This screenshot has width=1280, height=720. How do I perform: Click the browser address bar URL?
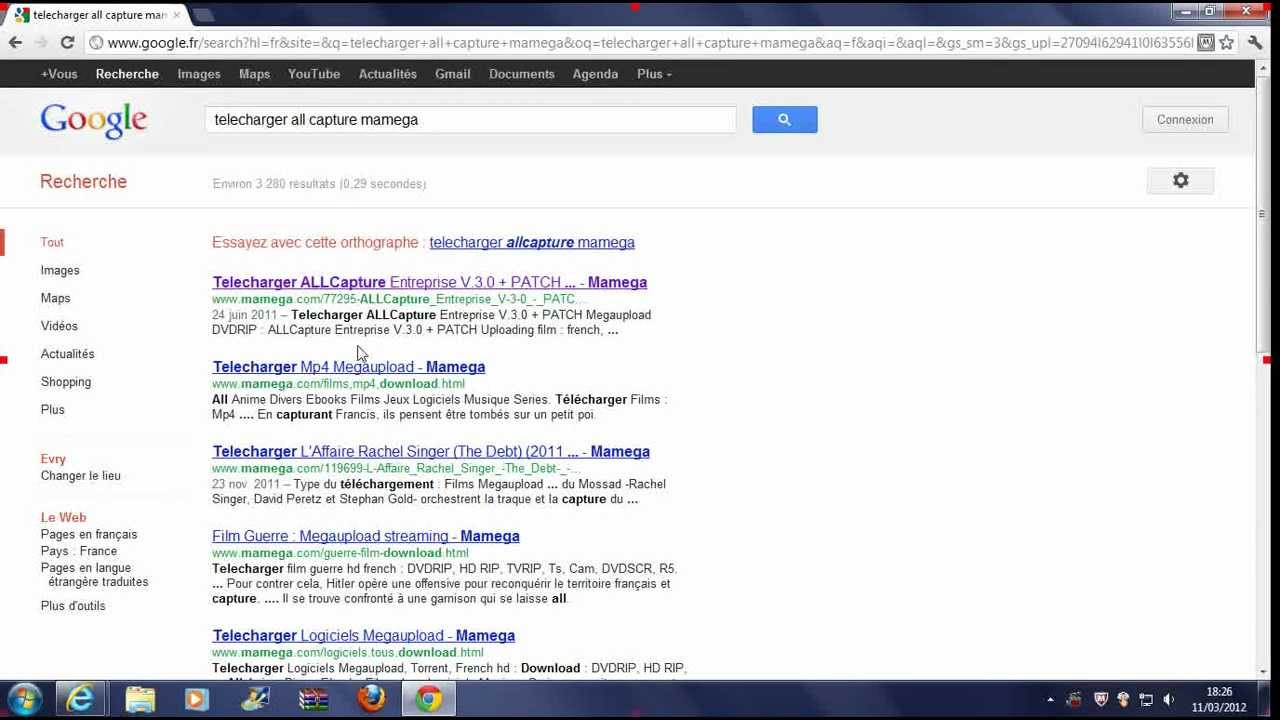tap(650, 42)
